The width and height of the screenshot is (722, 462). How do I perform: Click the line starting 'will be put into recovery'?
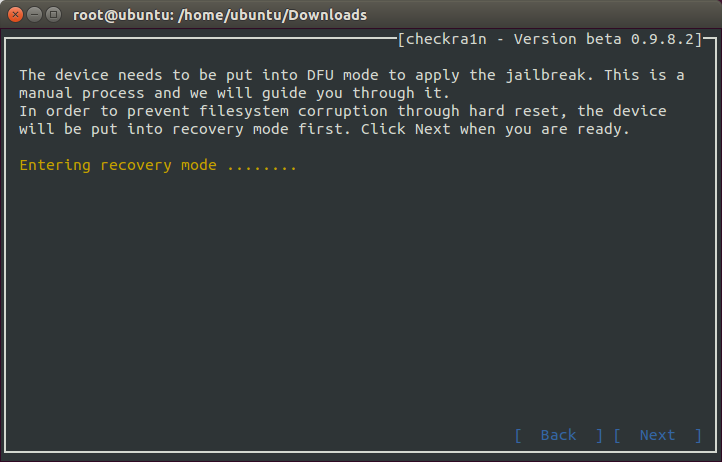324,129
